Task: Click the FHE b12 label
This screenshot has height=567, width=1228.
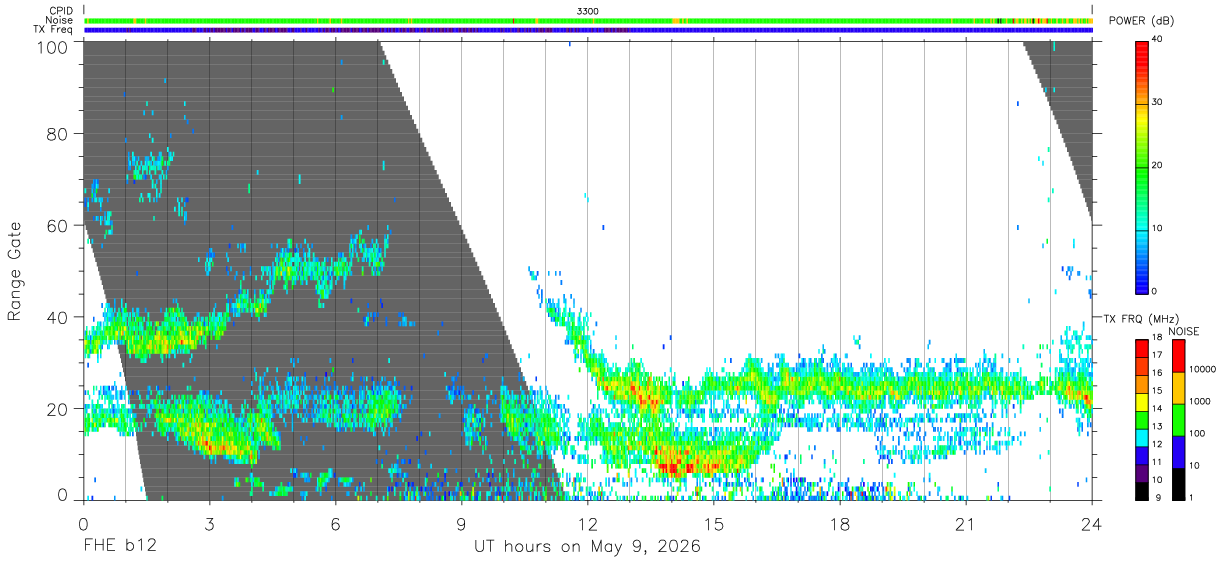Action: (x=119, y=547)
